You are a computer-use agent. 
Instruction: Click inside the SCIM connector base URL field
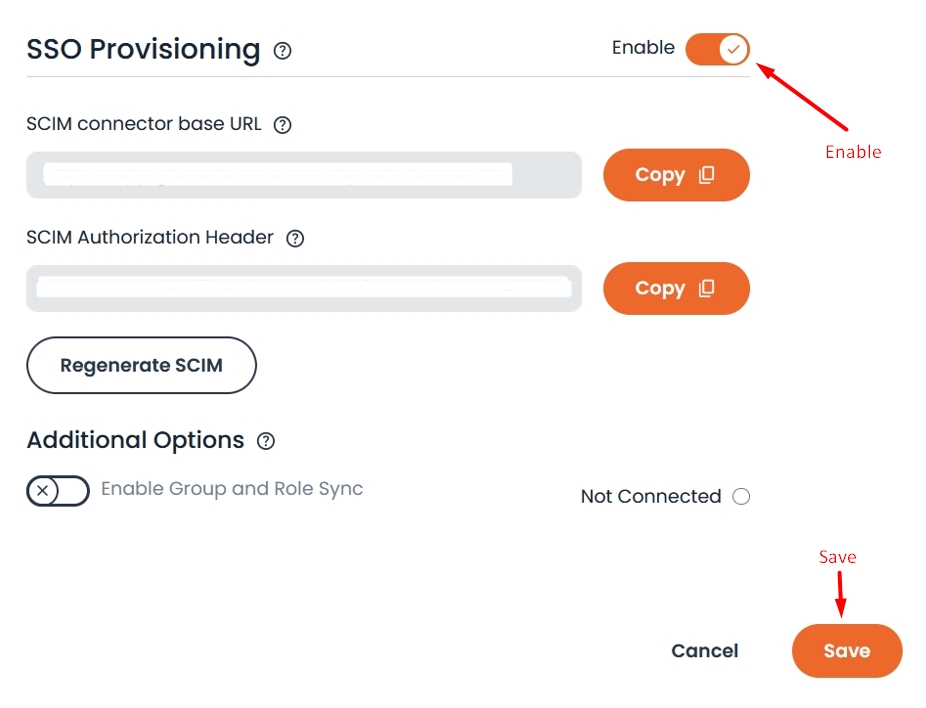click(x=304, y=175)
